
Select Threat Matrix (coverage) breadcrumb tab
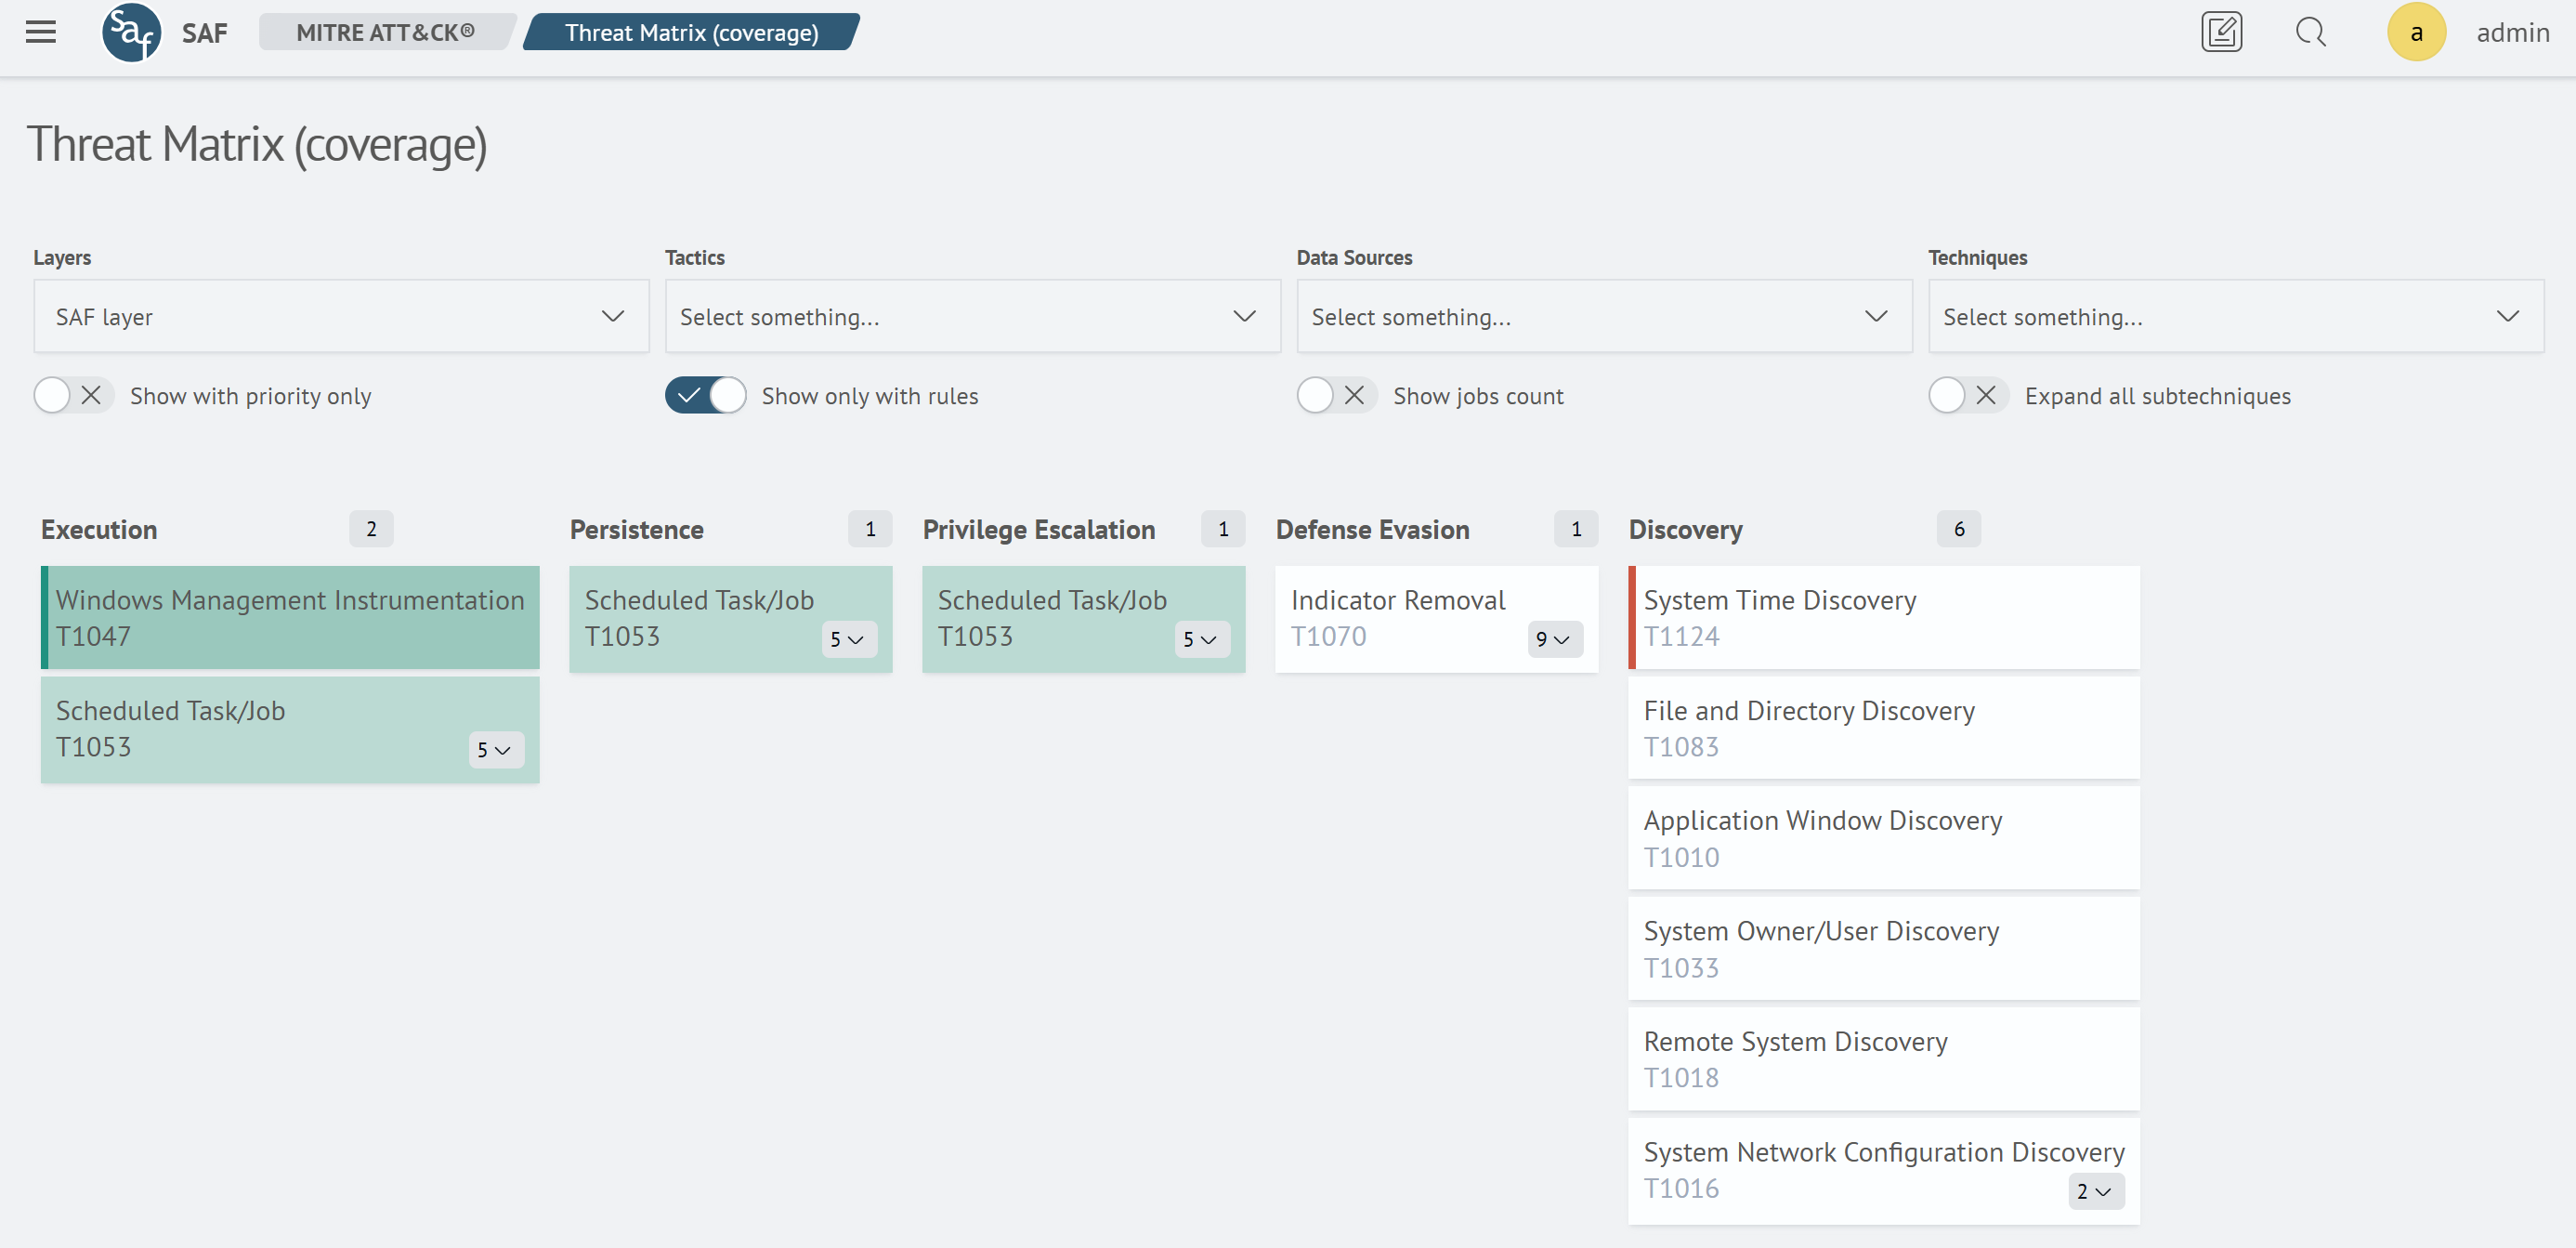tap(691, 32)
